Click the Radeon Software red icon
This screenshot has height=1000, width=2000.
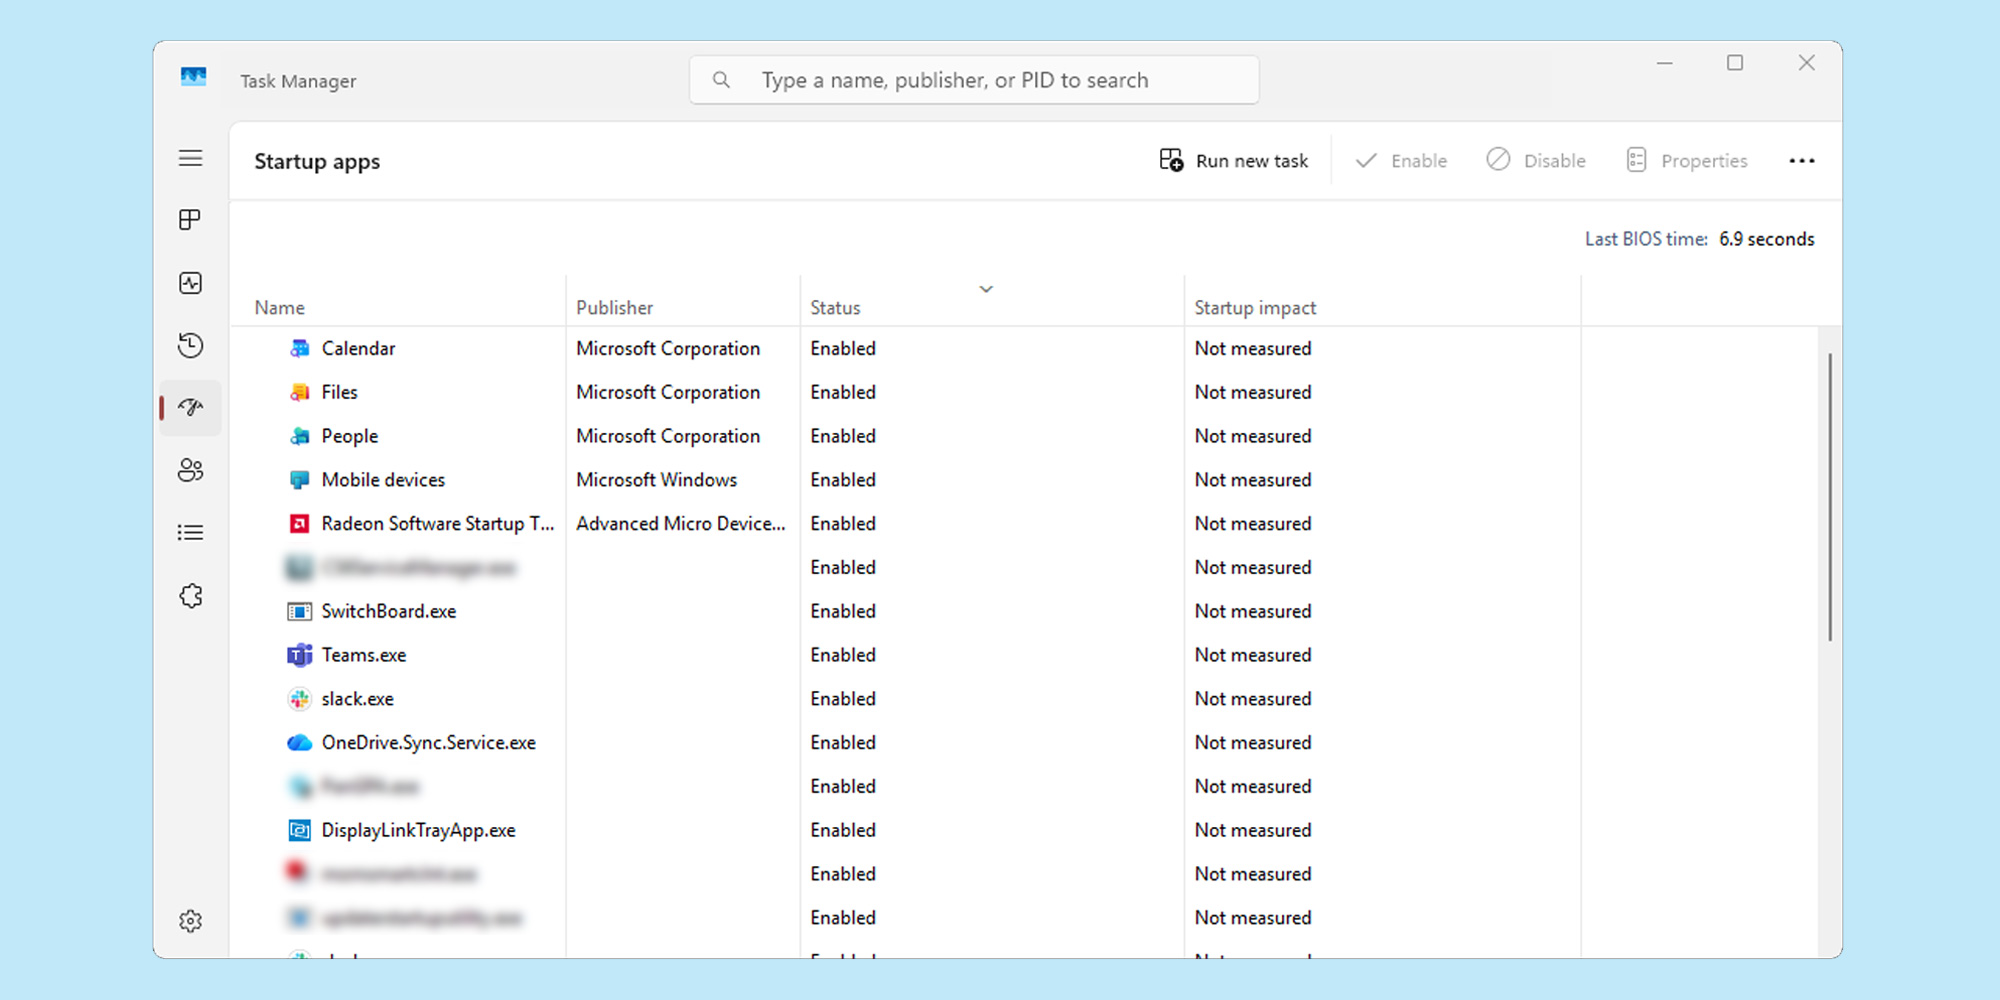[x=299, y=524]
